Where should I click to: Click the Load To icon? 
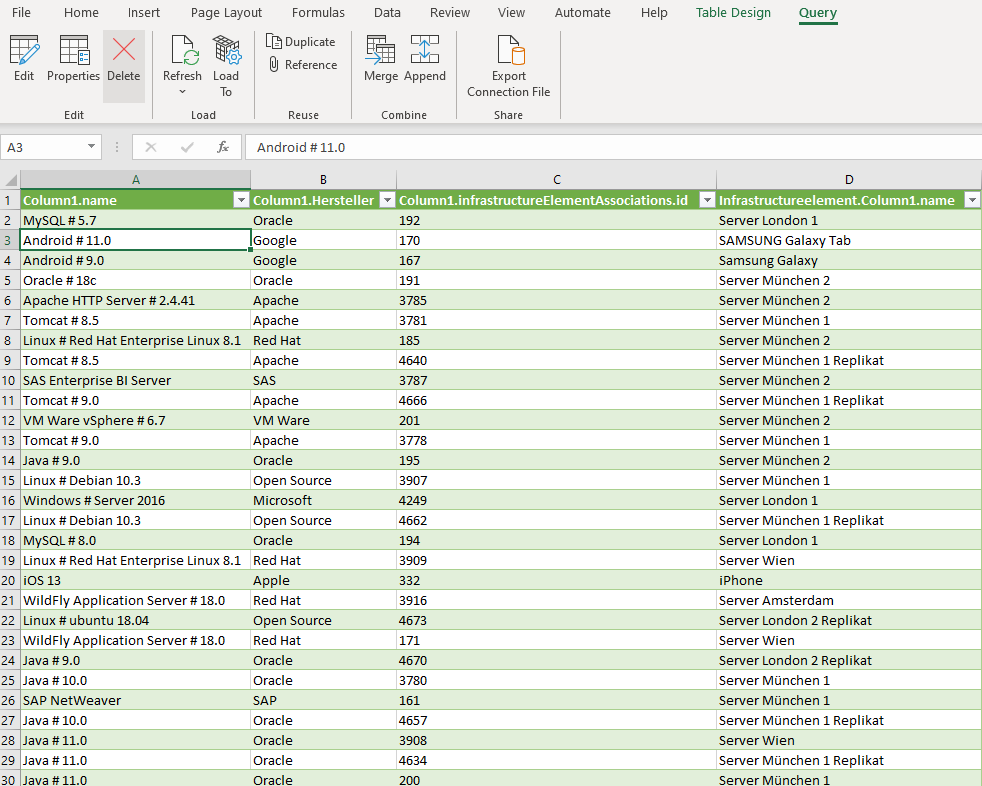tap(226, 60)
